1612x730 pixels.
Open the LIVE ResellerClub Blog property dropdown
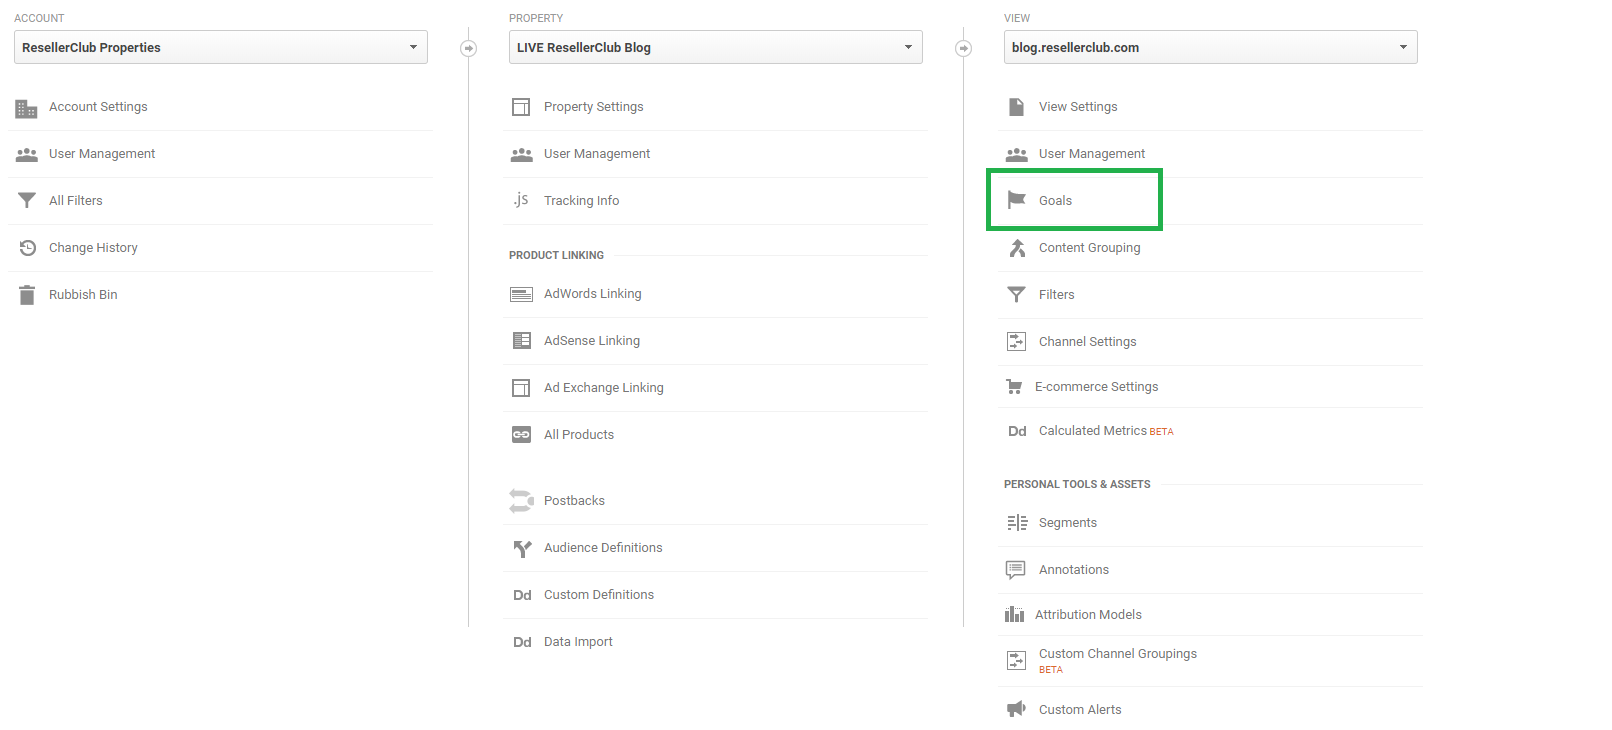click(x=716, y=47)
